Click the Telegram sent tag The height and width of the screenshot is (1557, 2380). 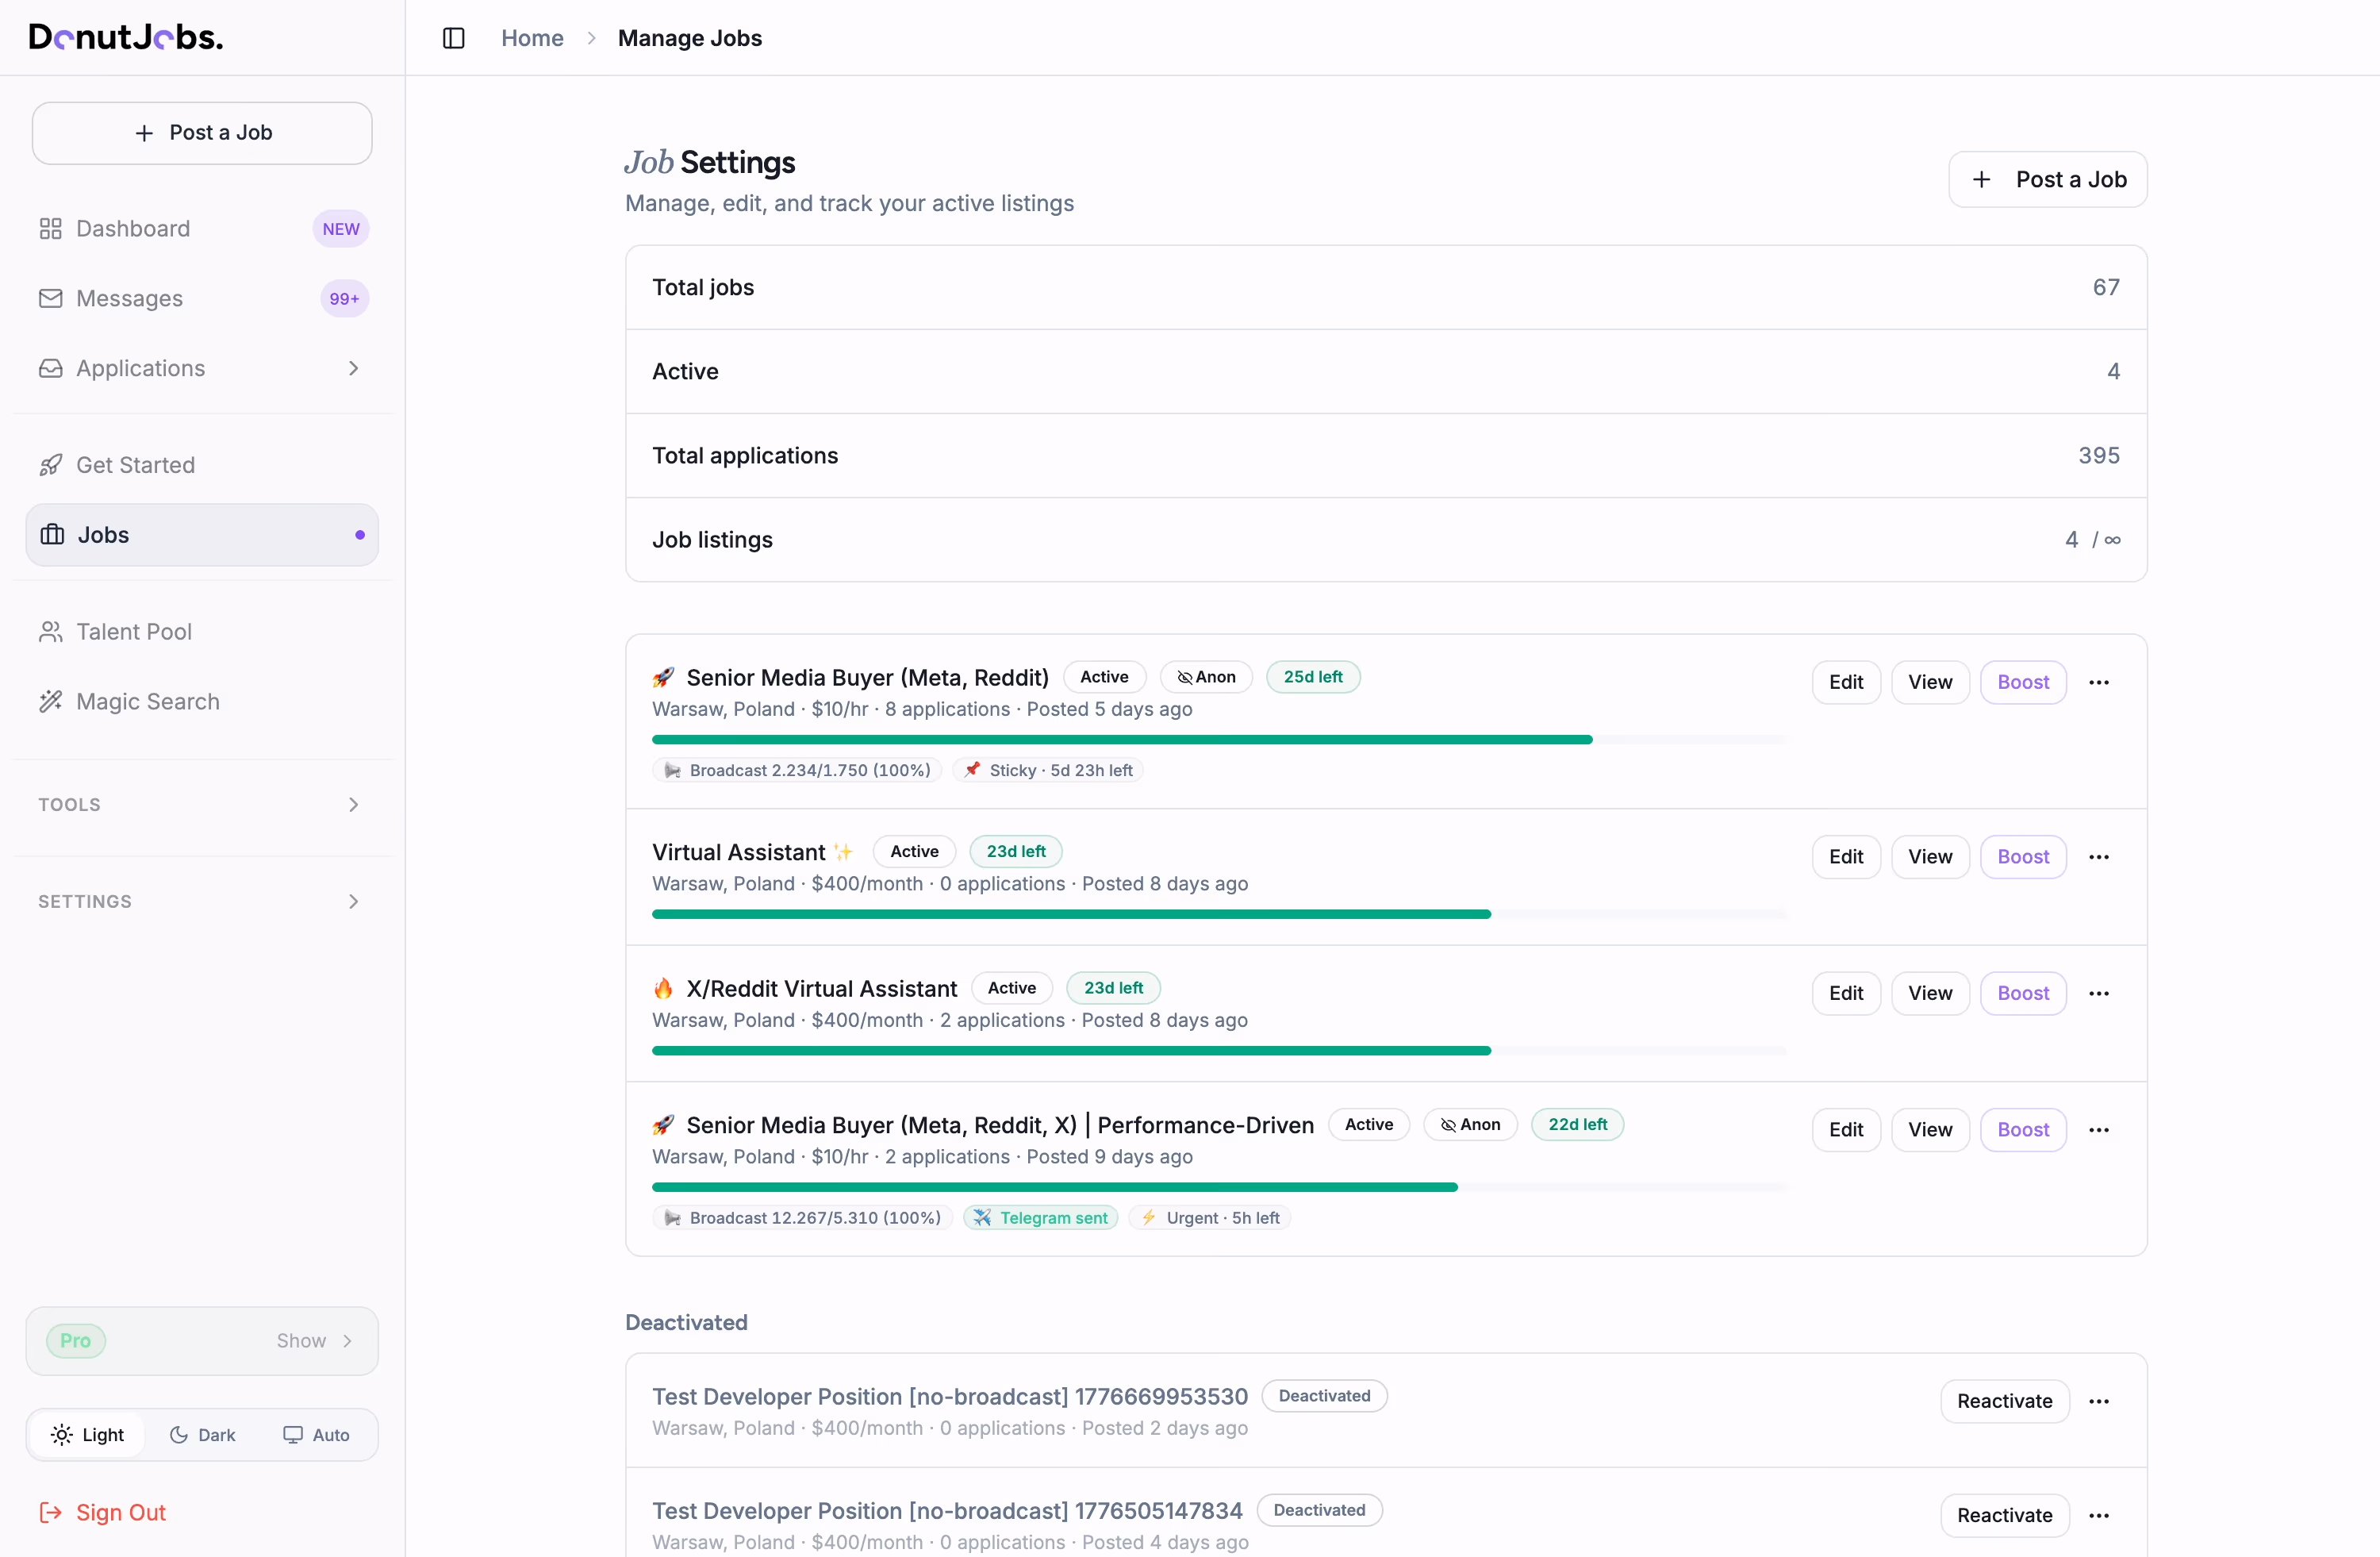click(1040, 1218)
